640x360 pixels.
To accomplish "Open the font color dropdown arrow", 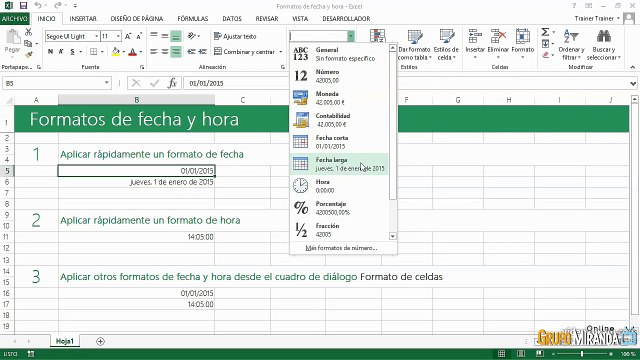I will coord(141,52).
